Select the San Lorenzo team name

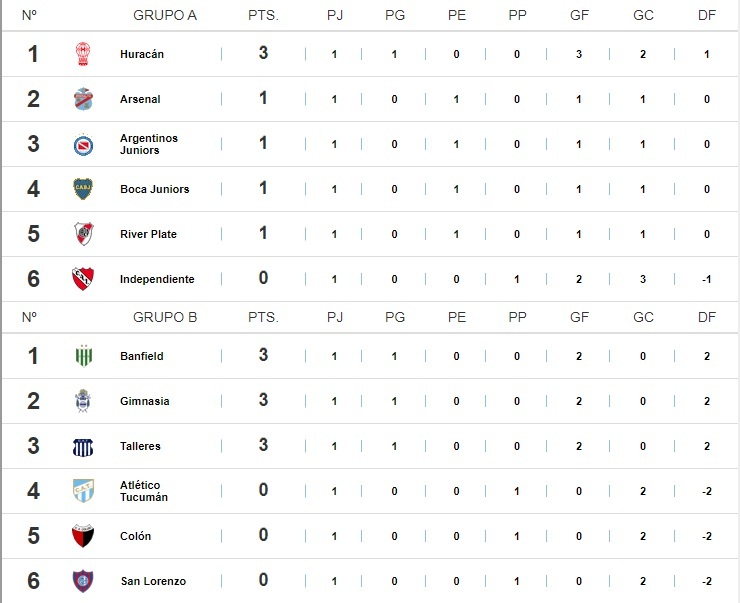(x=152, y=581)
